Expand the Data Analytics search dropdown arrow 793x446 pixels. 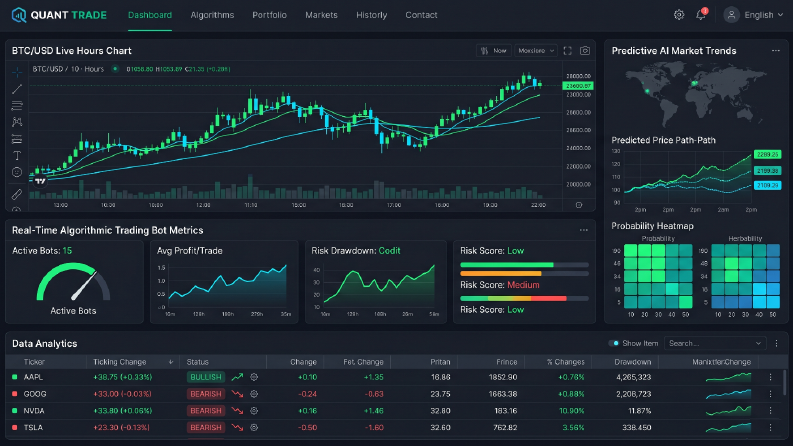[x=758, y=343]
